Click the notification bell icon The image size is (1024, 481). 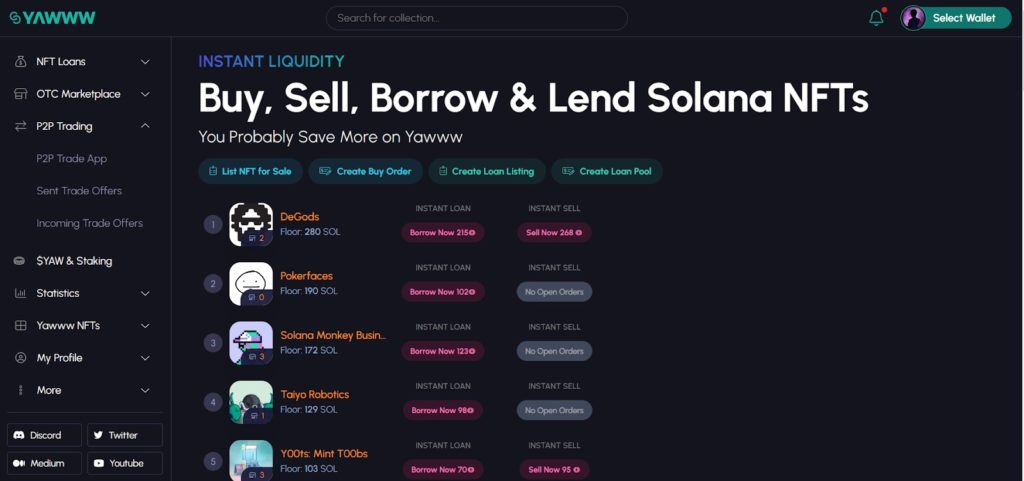(x=876, y=18)
